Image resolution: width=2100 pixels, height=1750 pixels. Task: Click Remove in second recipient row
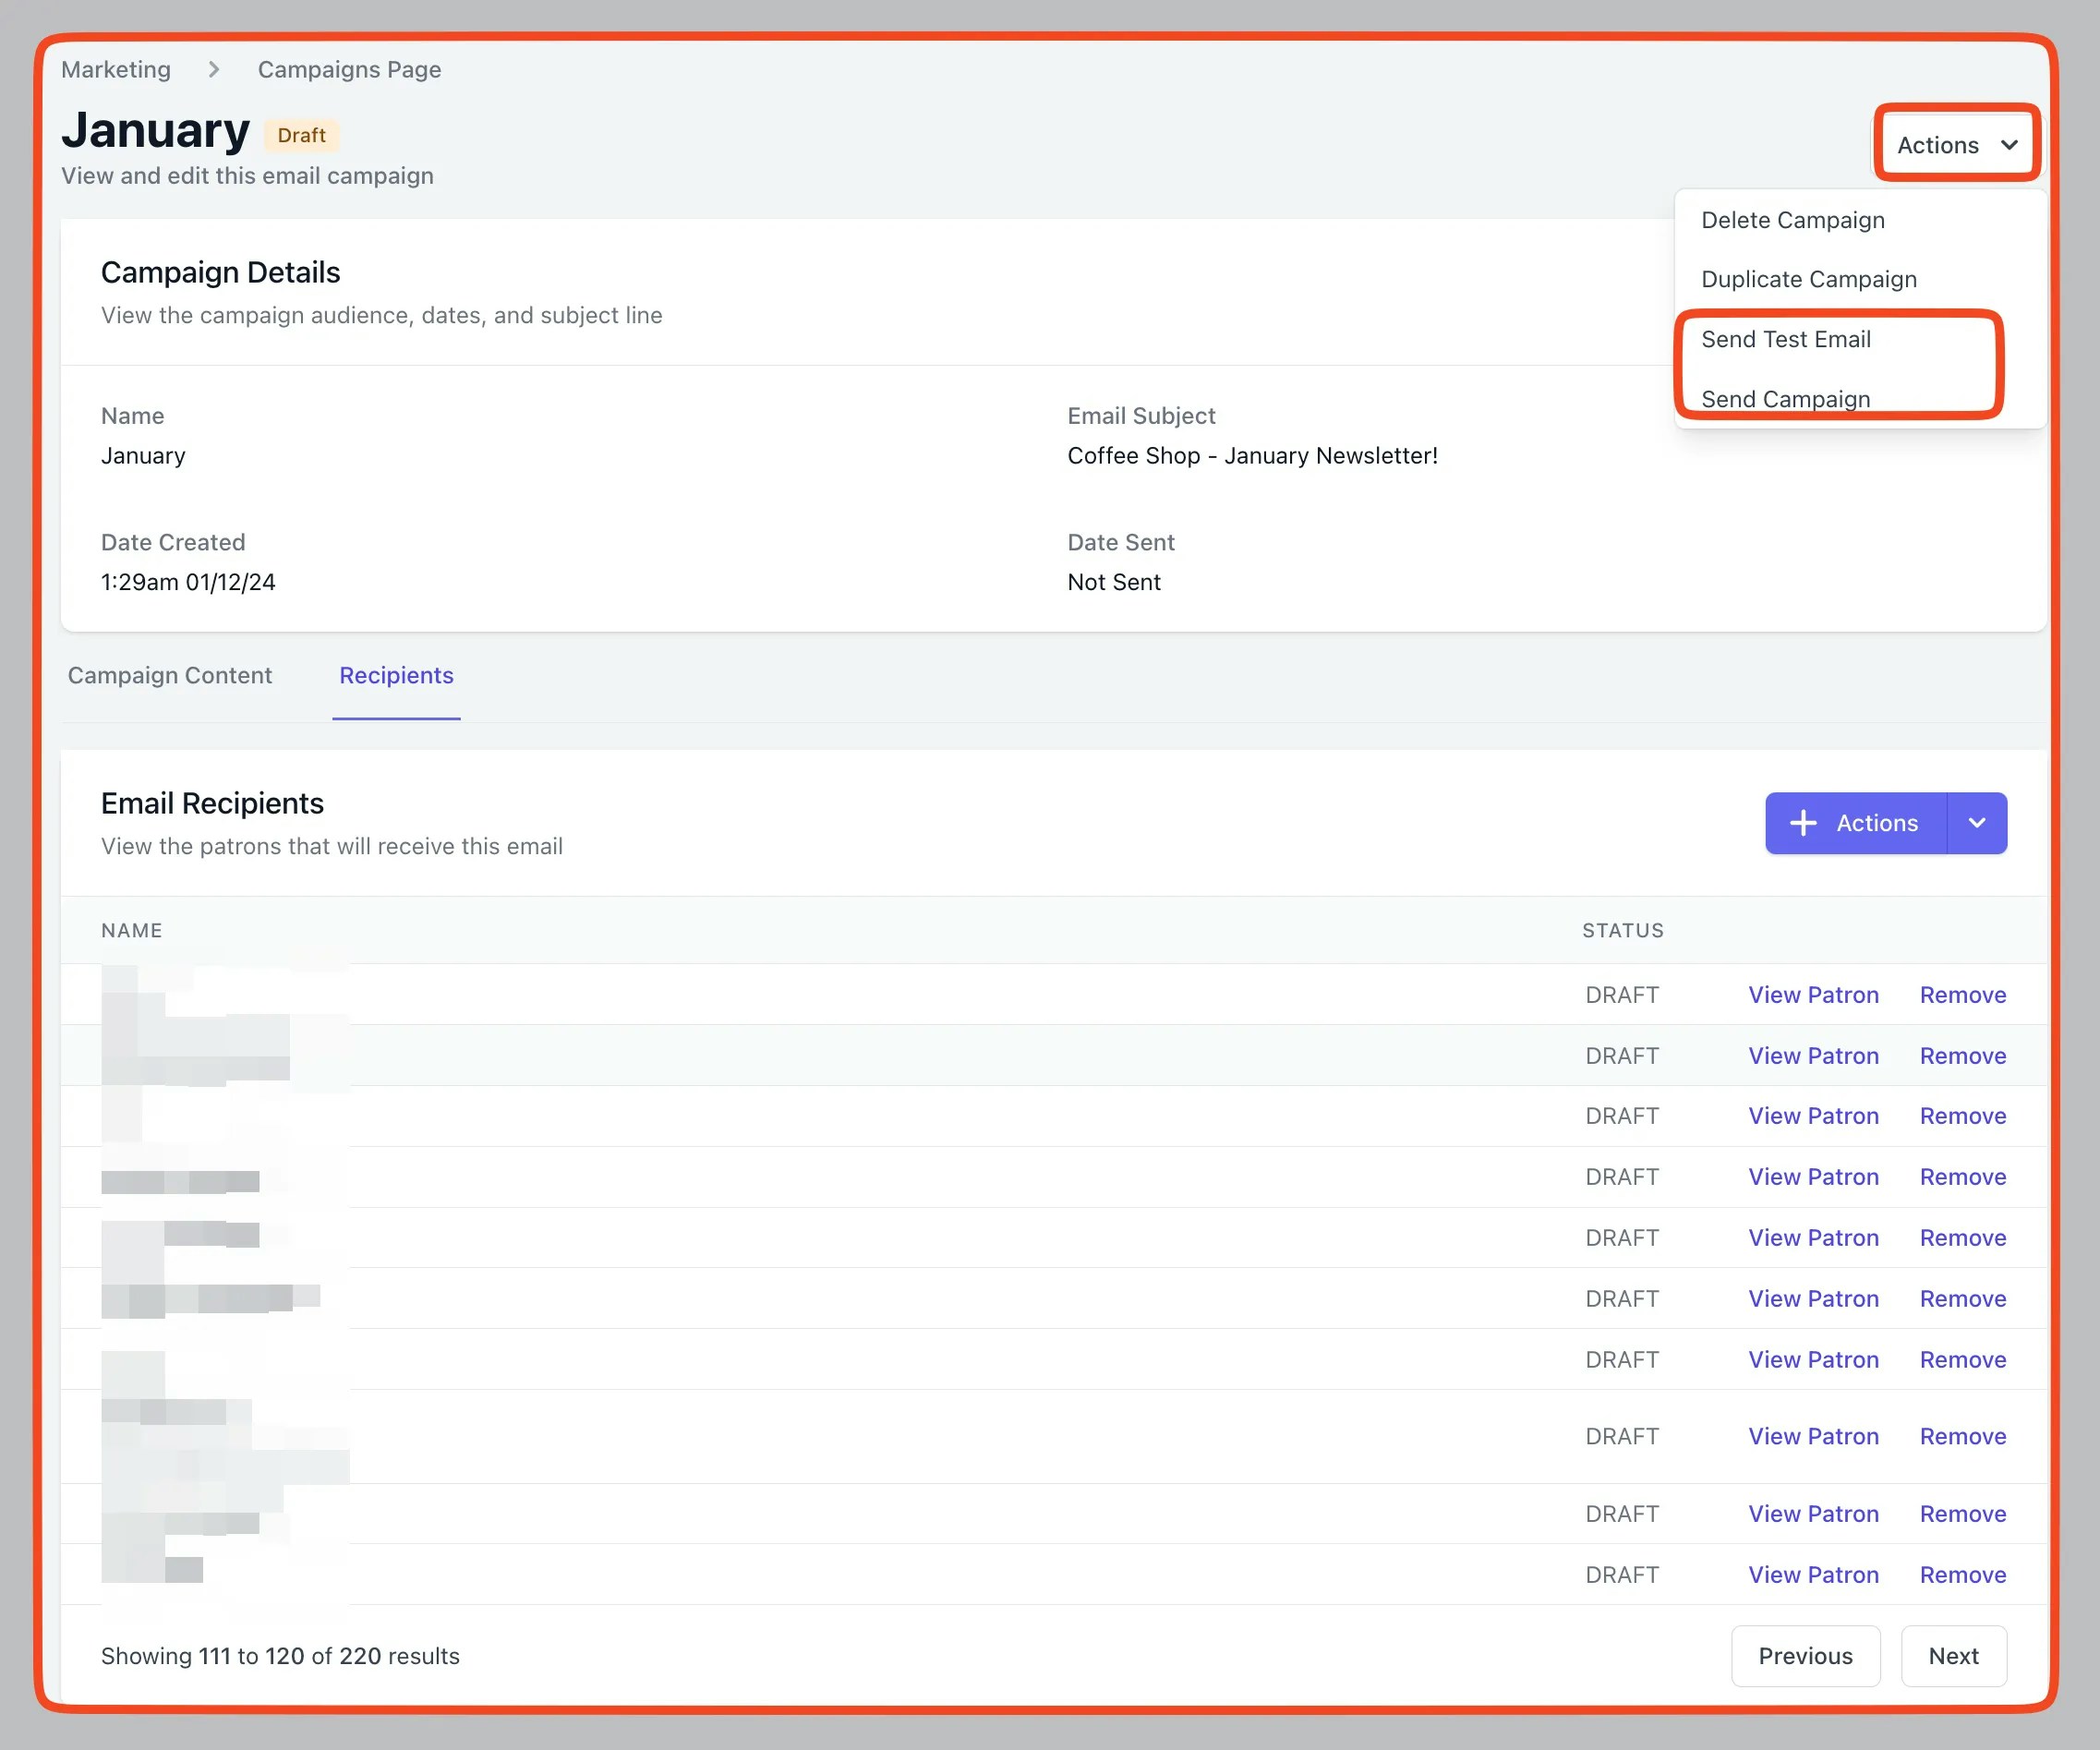click(1962, 1056)
